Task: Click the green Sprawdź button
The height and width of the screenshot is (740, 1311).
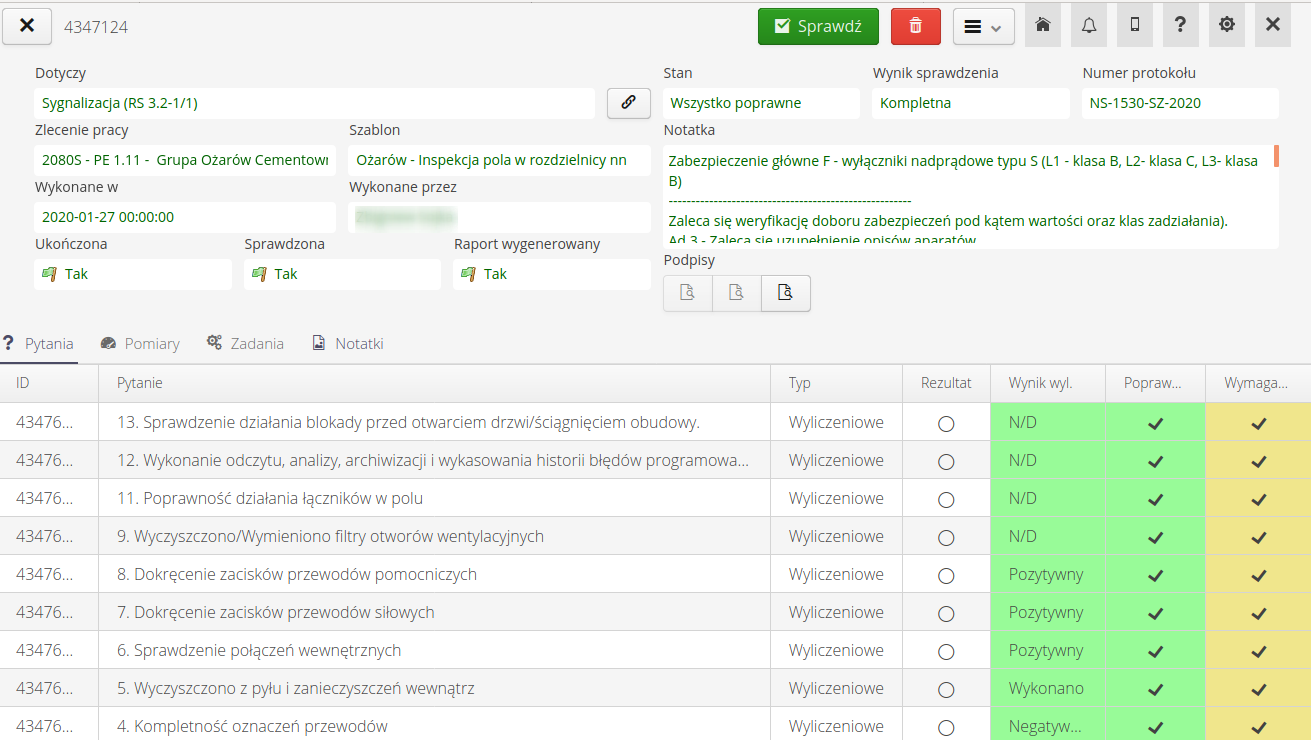Action: tap(818, 26)
